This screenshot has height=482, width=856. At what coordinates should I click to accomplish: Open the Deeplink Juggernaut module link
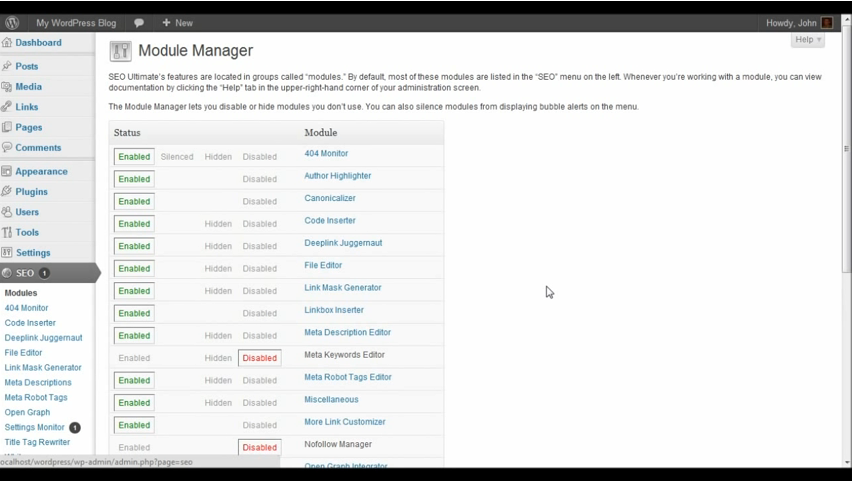pos(343,243)
